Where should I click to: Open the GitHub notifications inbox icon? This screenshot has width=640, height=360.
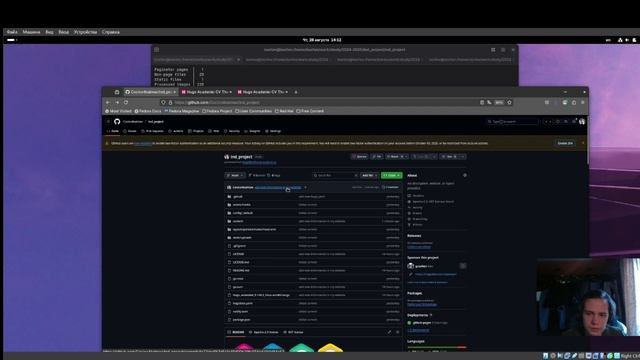pyautogui.click(x=573, y=122)
